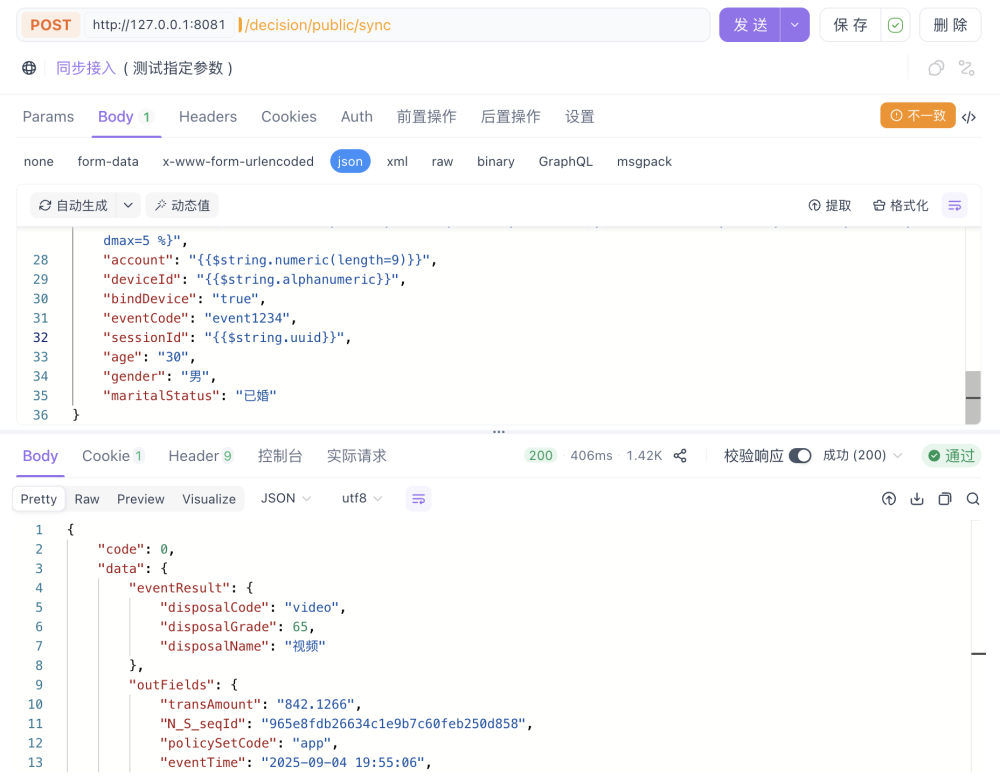The width and height of the screenshot is (1000, 782).
Task: Select the Raw response view
Action: (x=87, y=499)
